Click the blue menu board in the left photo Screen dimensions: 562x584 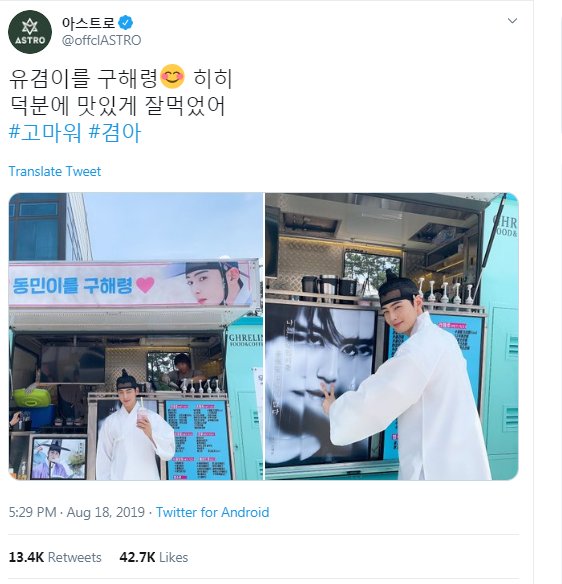click(x=196, y=440)
